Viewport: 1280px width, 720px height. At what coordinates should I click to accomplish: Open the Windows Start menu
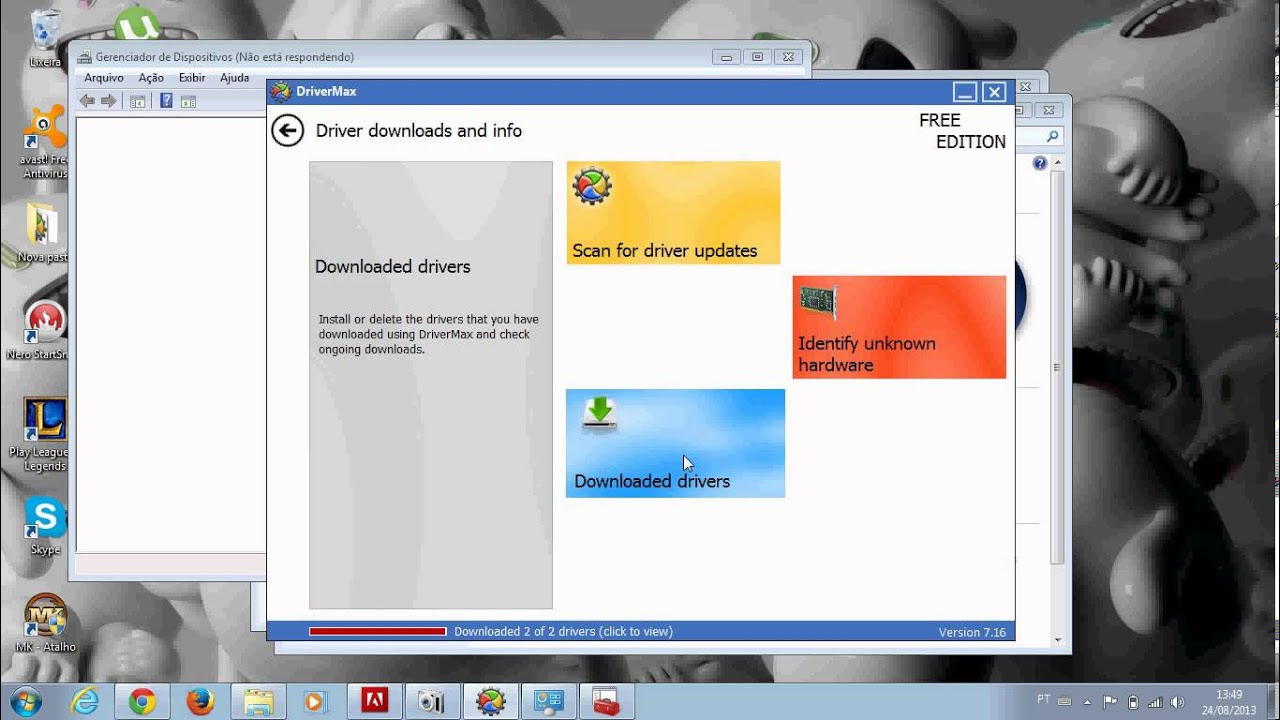pos(24,701)
